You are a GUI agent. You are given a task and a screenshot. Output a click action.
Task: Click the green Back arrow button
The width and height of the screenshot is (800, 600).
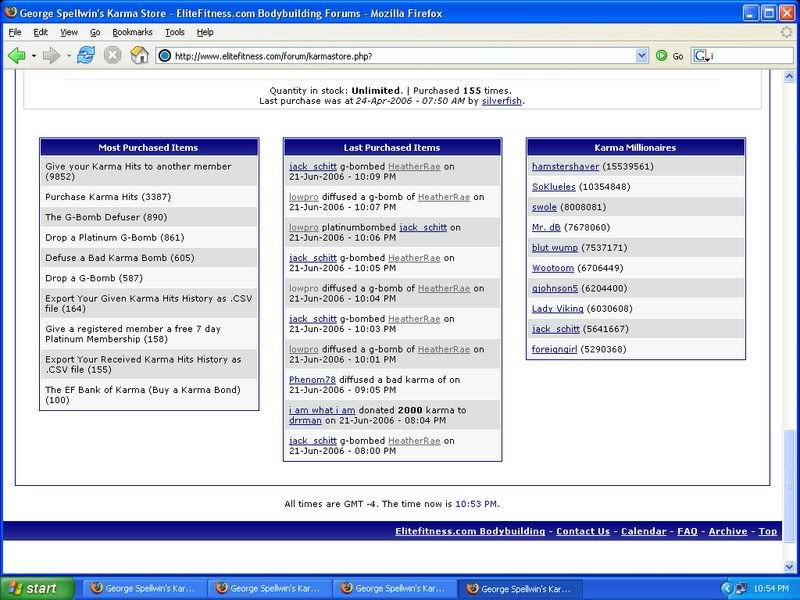click(16, 56)
